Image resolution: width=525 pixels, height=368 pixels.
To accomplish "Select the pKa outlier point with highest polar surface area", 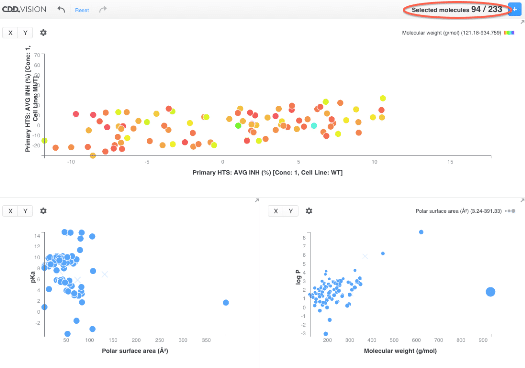I will pyautogui.click(x=226, y=302).
